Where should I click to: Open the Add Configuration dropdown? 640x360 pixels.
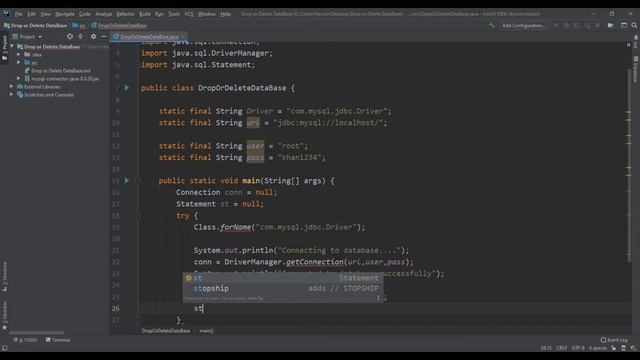[524, 25]
